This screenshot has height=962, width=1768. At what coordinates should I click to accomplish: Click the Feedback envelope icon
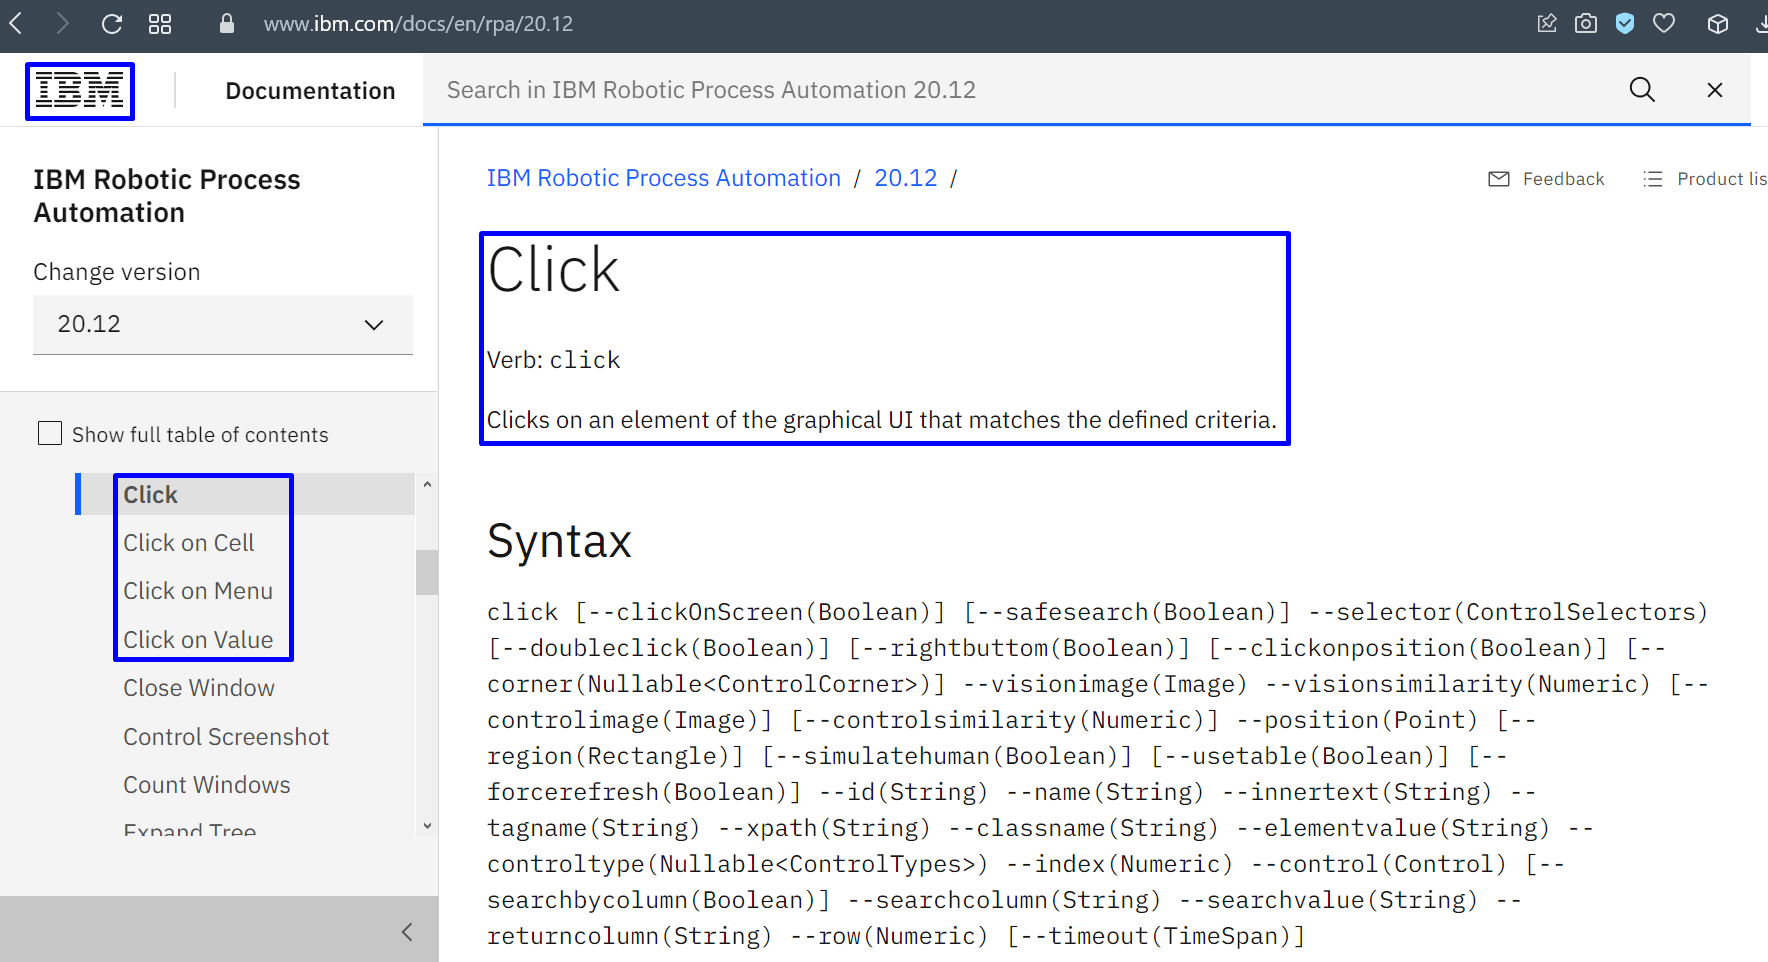1499,179
